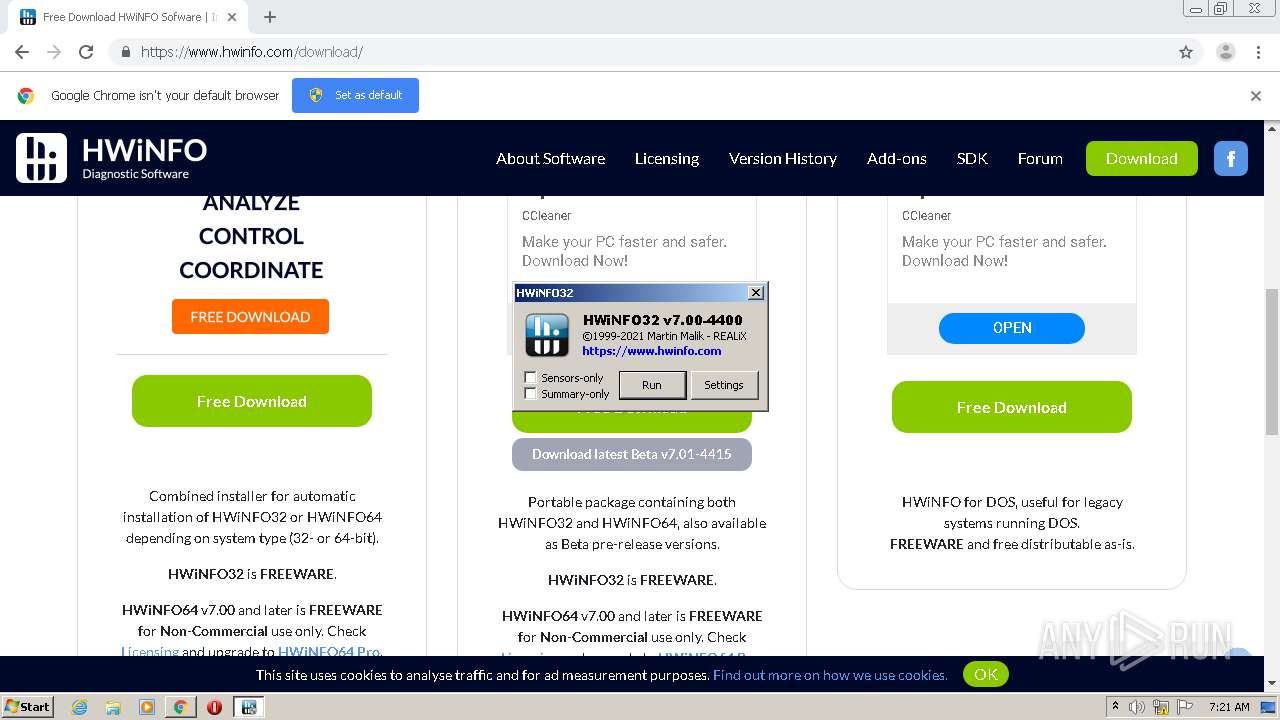1280x720 pixels.
Task: Click the HWiNFO32 logo icon in dialog
Action: [x=547, y=335]
